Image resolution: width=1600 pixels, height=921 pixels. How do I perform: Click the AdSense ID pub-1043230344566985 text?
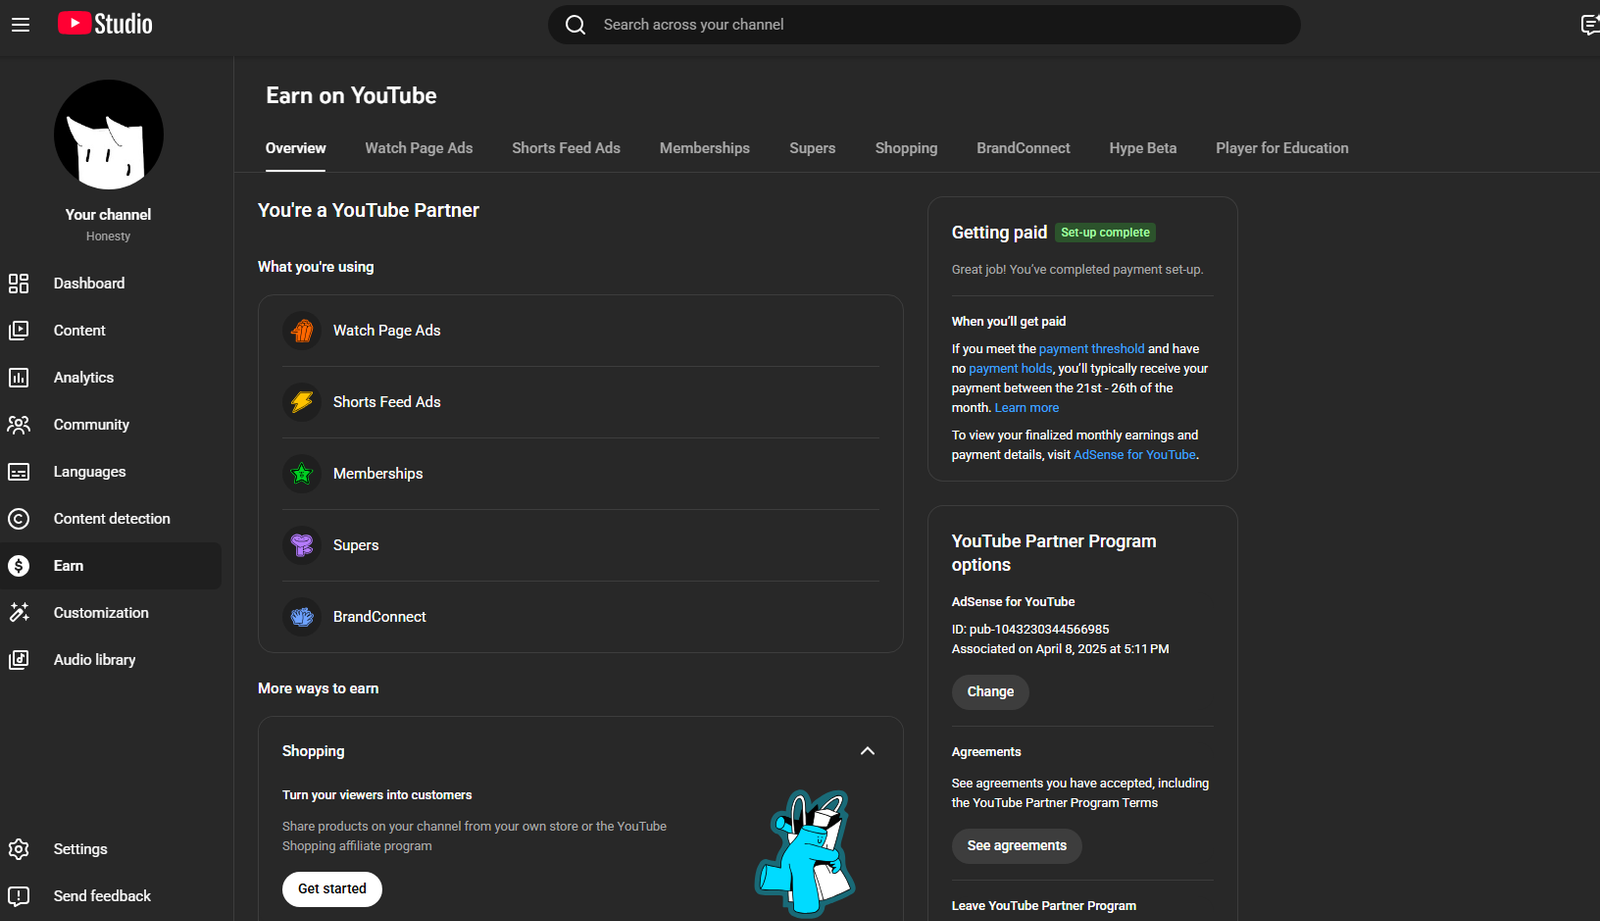tap(1030, 629)
